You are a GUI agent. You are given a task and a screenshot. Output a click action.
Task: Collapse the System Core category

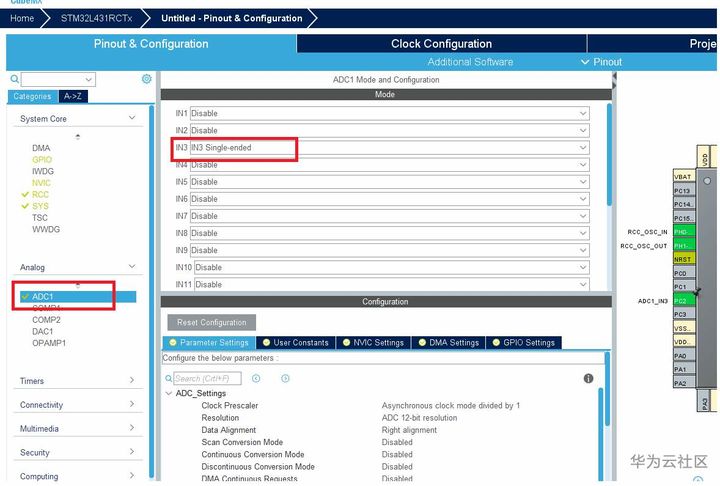point(132,118)
